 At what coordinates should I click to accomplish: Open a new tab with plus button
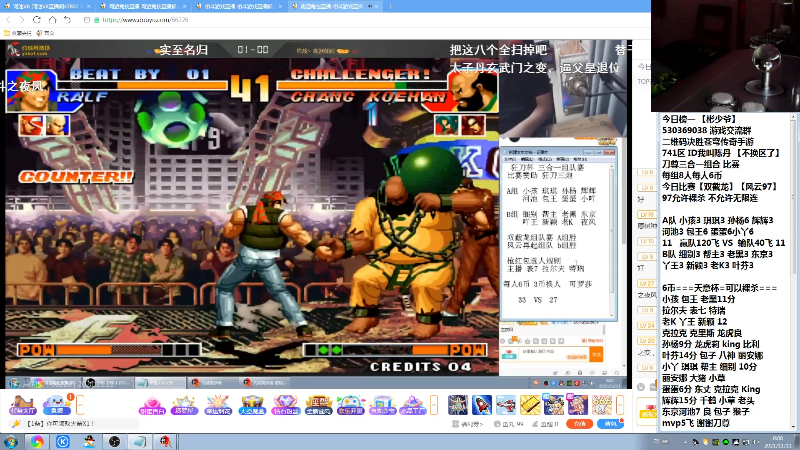pyautogui.click(x=390, y=6)
